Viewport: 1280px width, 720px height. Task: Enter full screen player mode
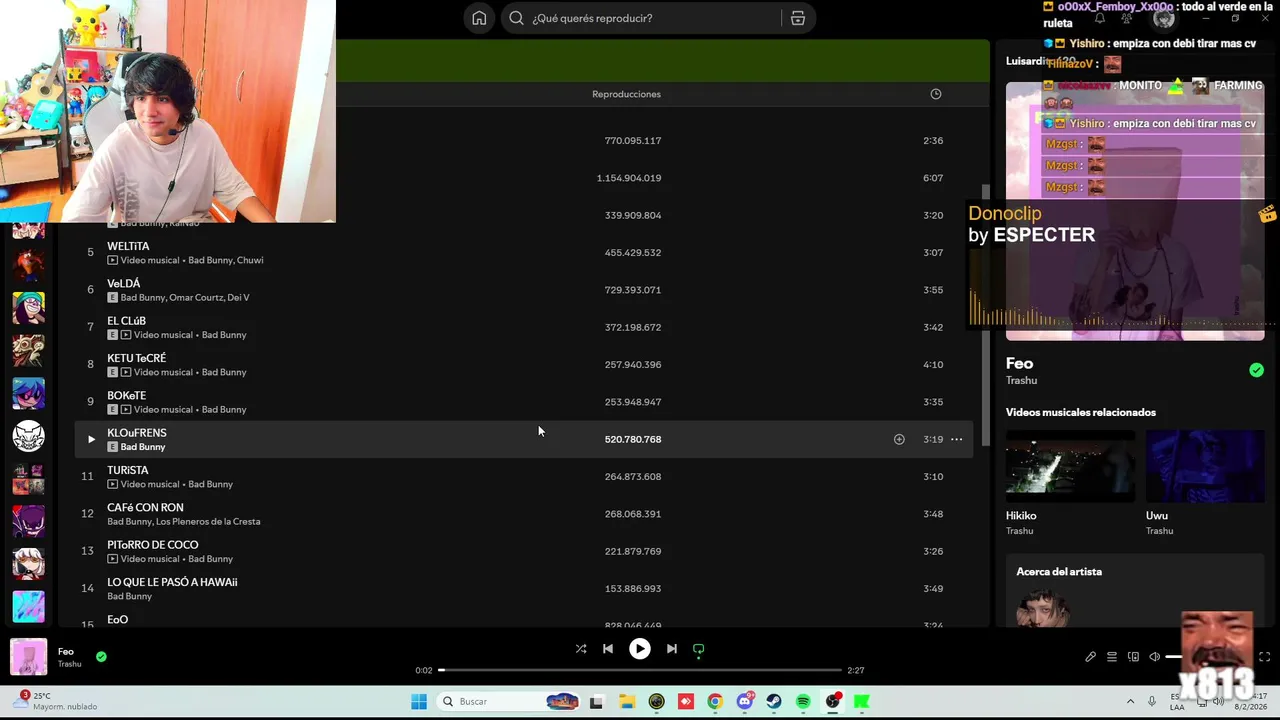point(1264,657)
